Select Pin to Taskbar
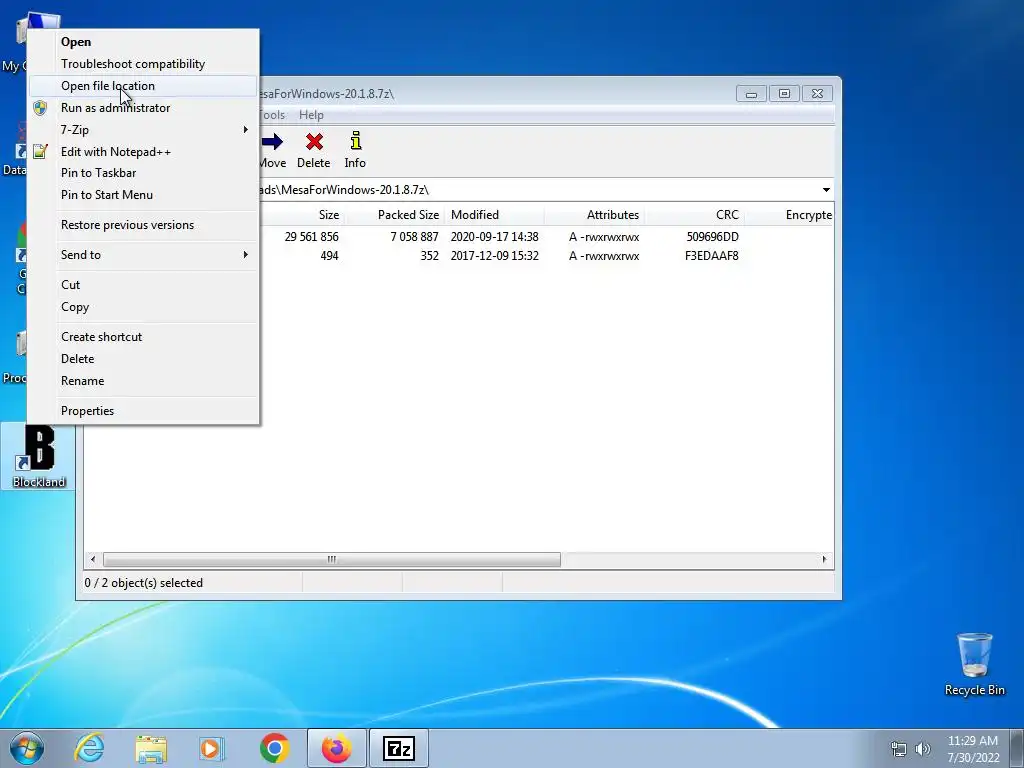 (99, 173)
